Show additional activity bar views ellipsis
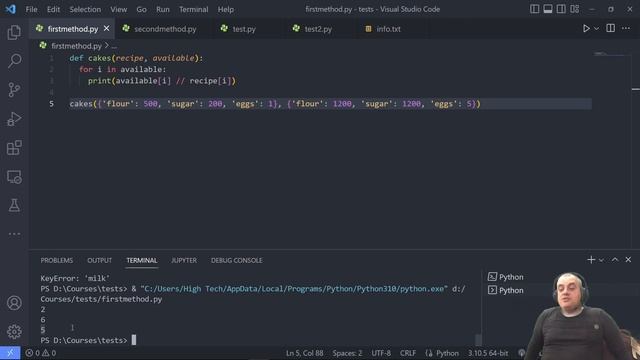Viewport: 640px width, 360px height. (x=14, y=234)
